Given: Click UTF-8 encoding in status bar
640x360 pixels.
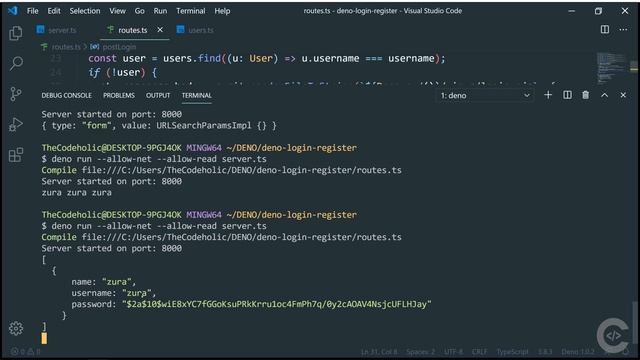Looking at the screenshot, I should 453,351.
